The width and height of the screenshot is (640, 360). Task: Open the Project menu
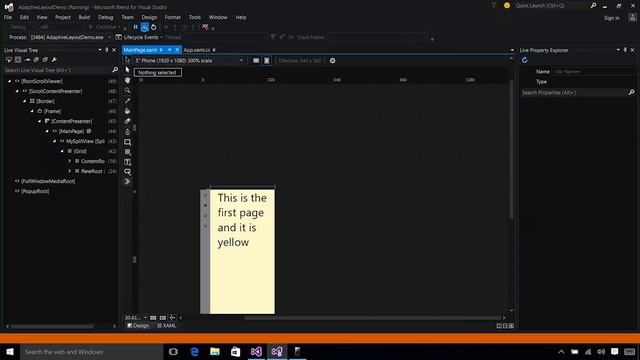(63, 17)
